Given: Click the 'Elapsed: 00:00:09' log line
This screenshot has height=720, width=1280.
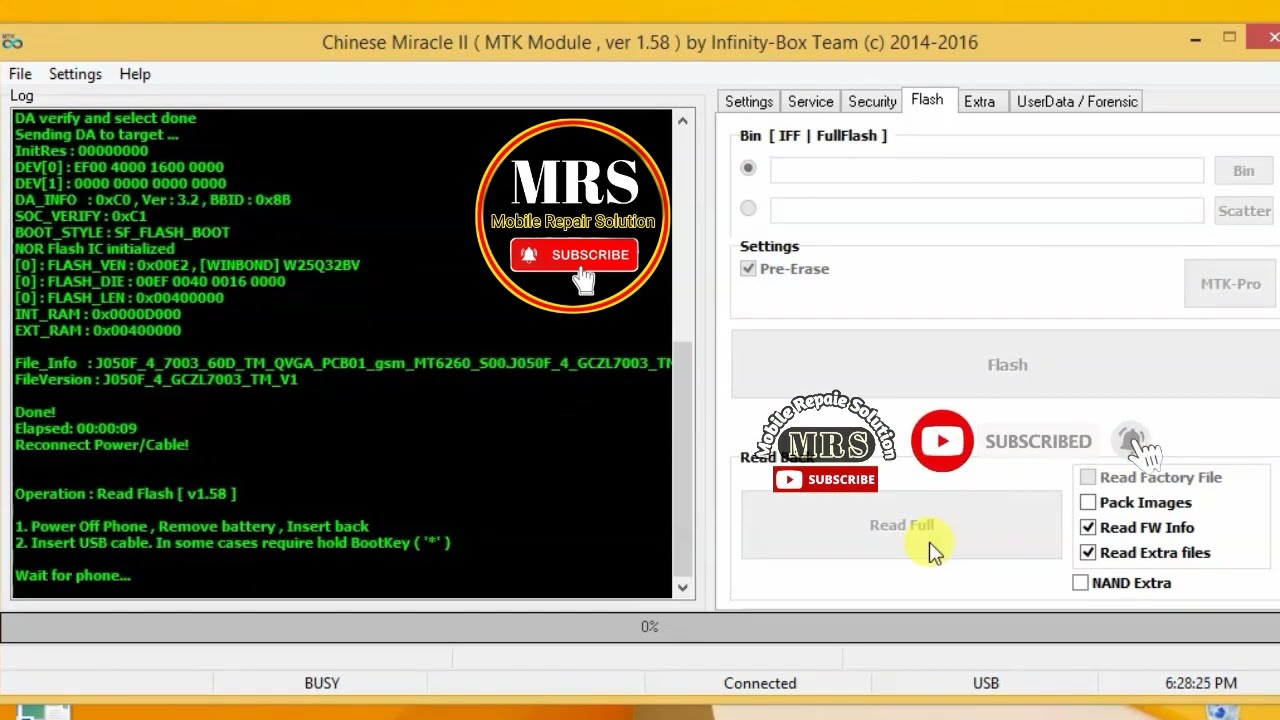Looking at the screenshot, I should tap(76, 428).
